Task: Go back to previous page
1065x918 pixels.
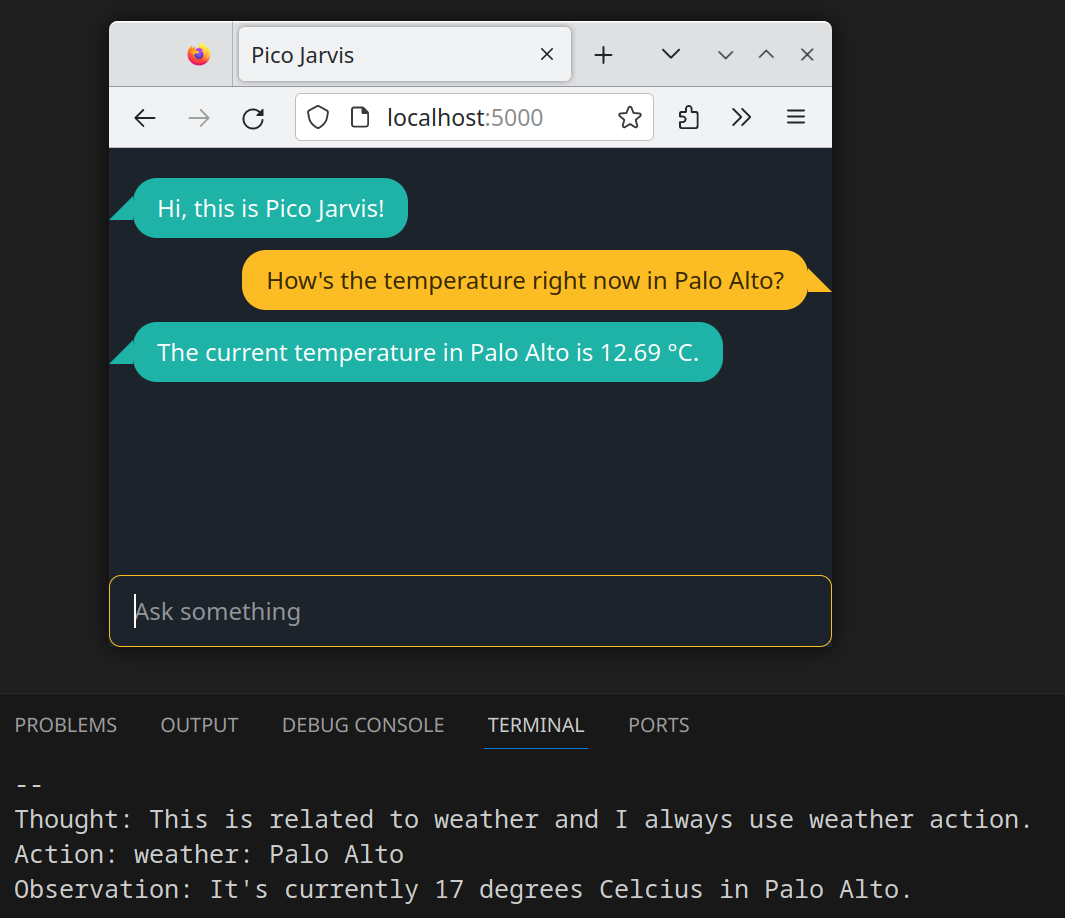Action: tap(145, 118)
